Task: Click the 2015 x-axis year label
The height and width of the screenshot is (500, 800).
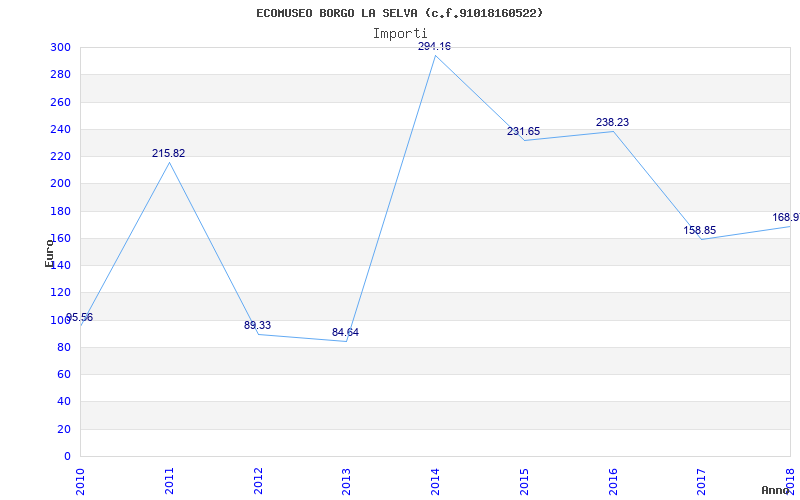Action: click(x=524, y=481)
